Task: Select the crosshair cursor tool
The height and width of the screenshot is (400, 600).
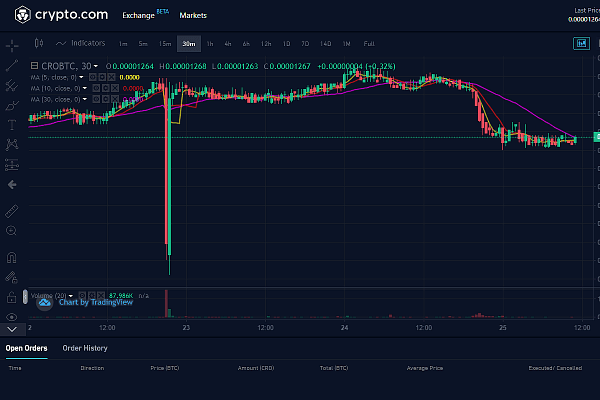Action: point(11,45)
